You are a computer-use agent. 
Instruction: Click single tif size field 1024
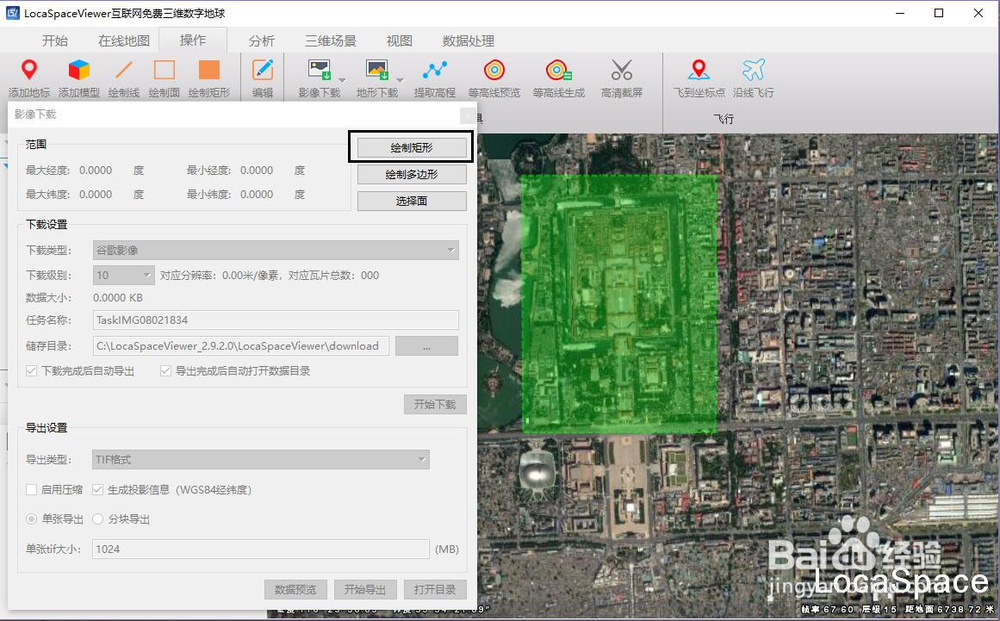[x=261, y=549]
